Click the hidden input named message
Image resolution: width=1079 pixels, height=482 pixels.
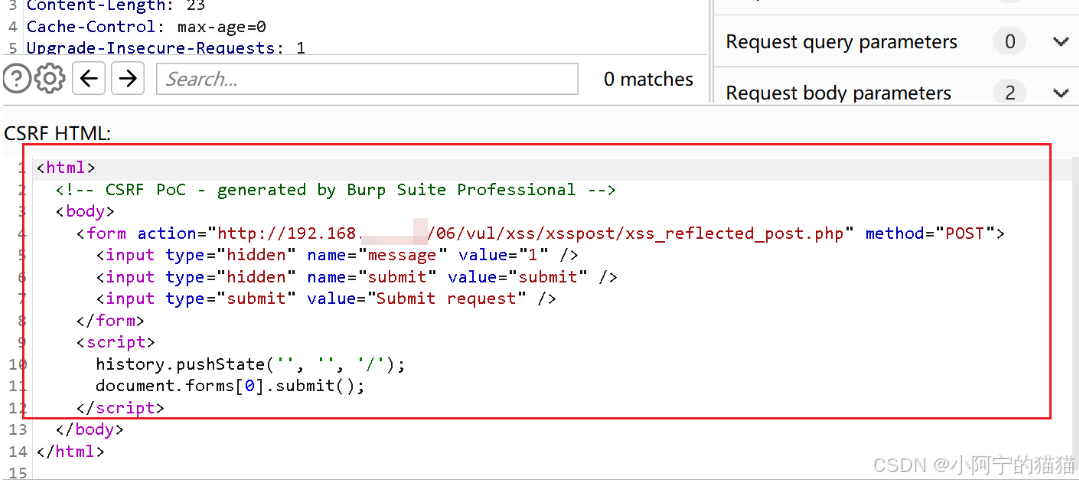(x=336, y=255)
